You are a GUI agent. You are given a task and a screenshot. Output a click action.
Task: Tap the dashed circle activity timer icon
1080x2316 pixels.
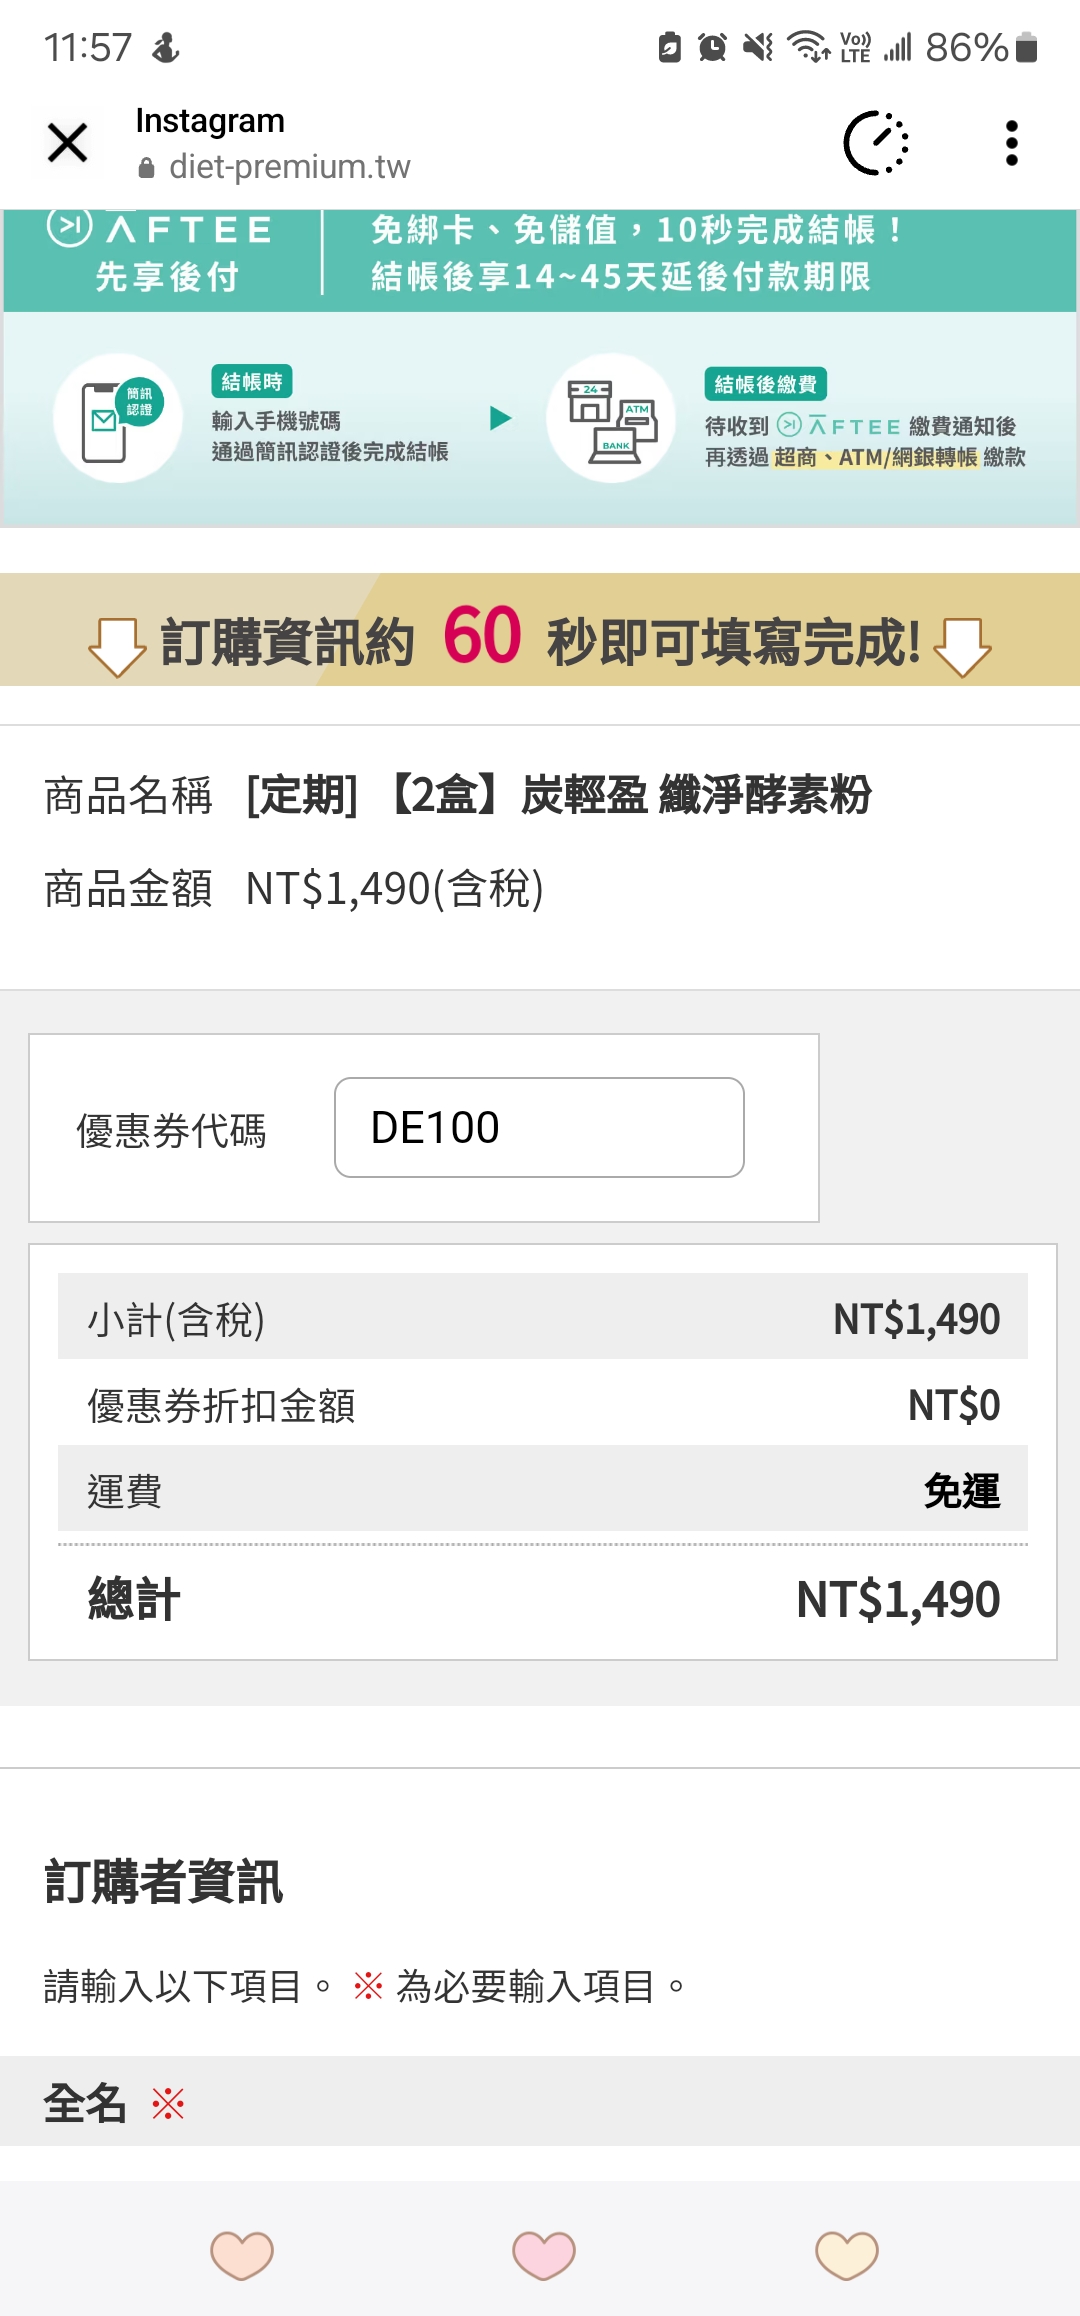876,143
